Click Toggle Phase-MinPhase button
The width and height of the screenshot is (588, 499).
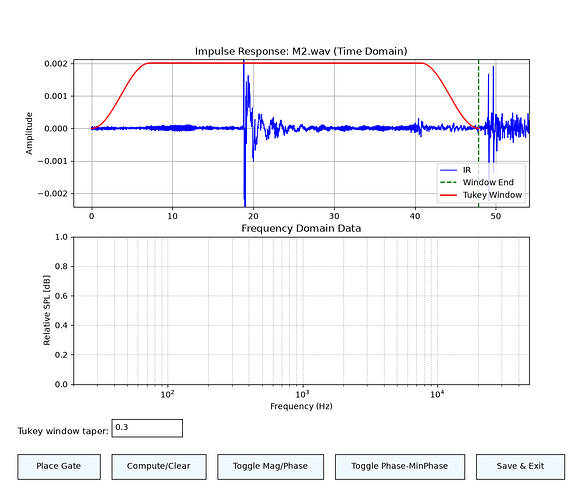tap(400, 466)
